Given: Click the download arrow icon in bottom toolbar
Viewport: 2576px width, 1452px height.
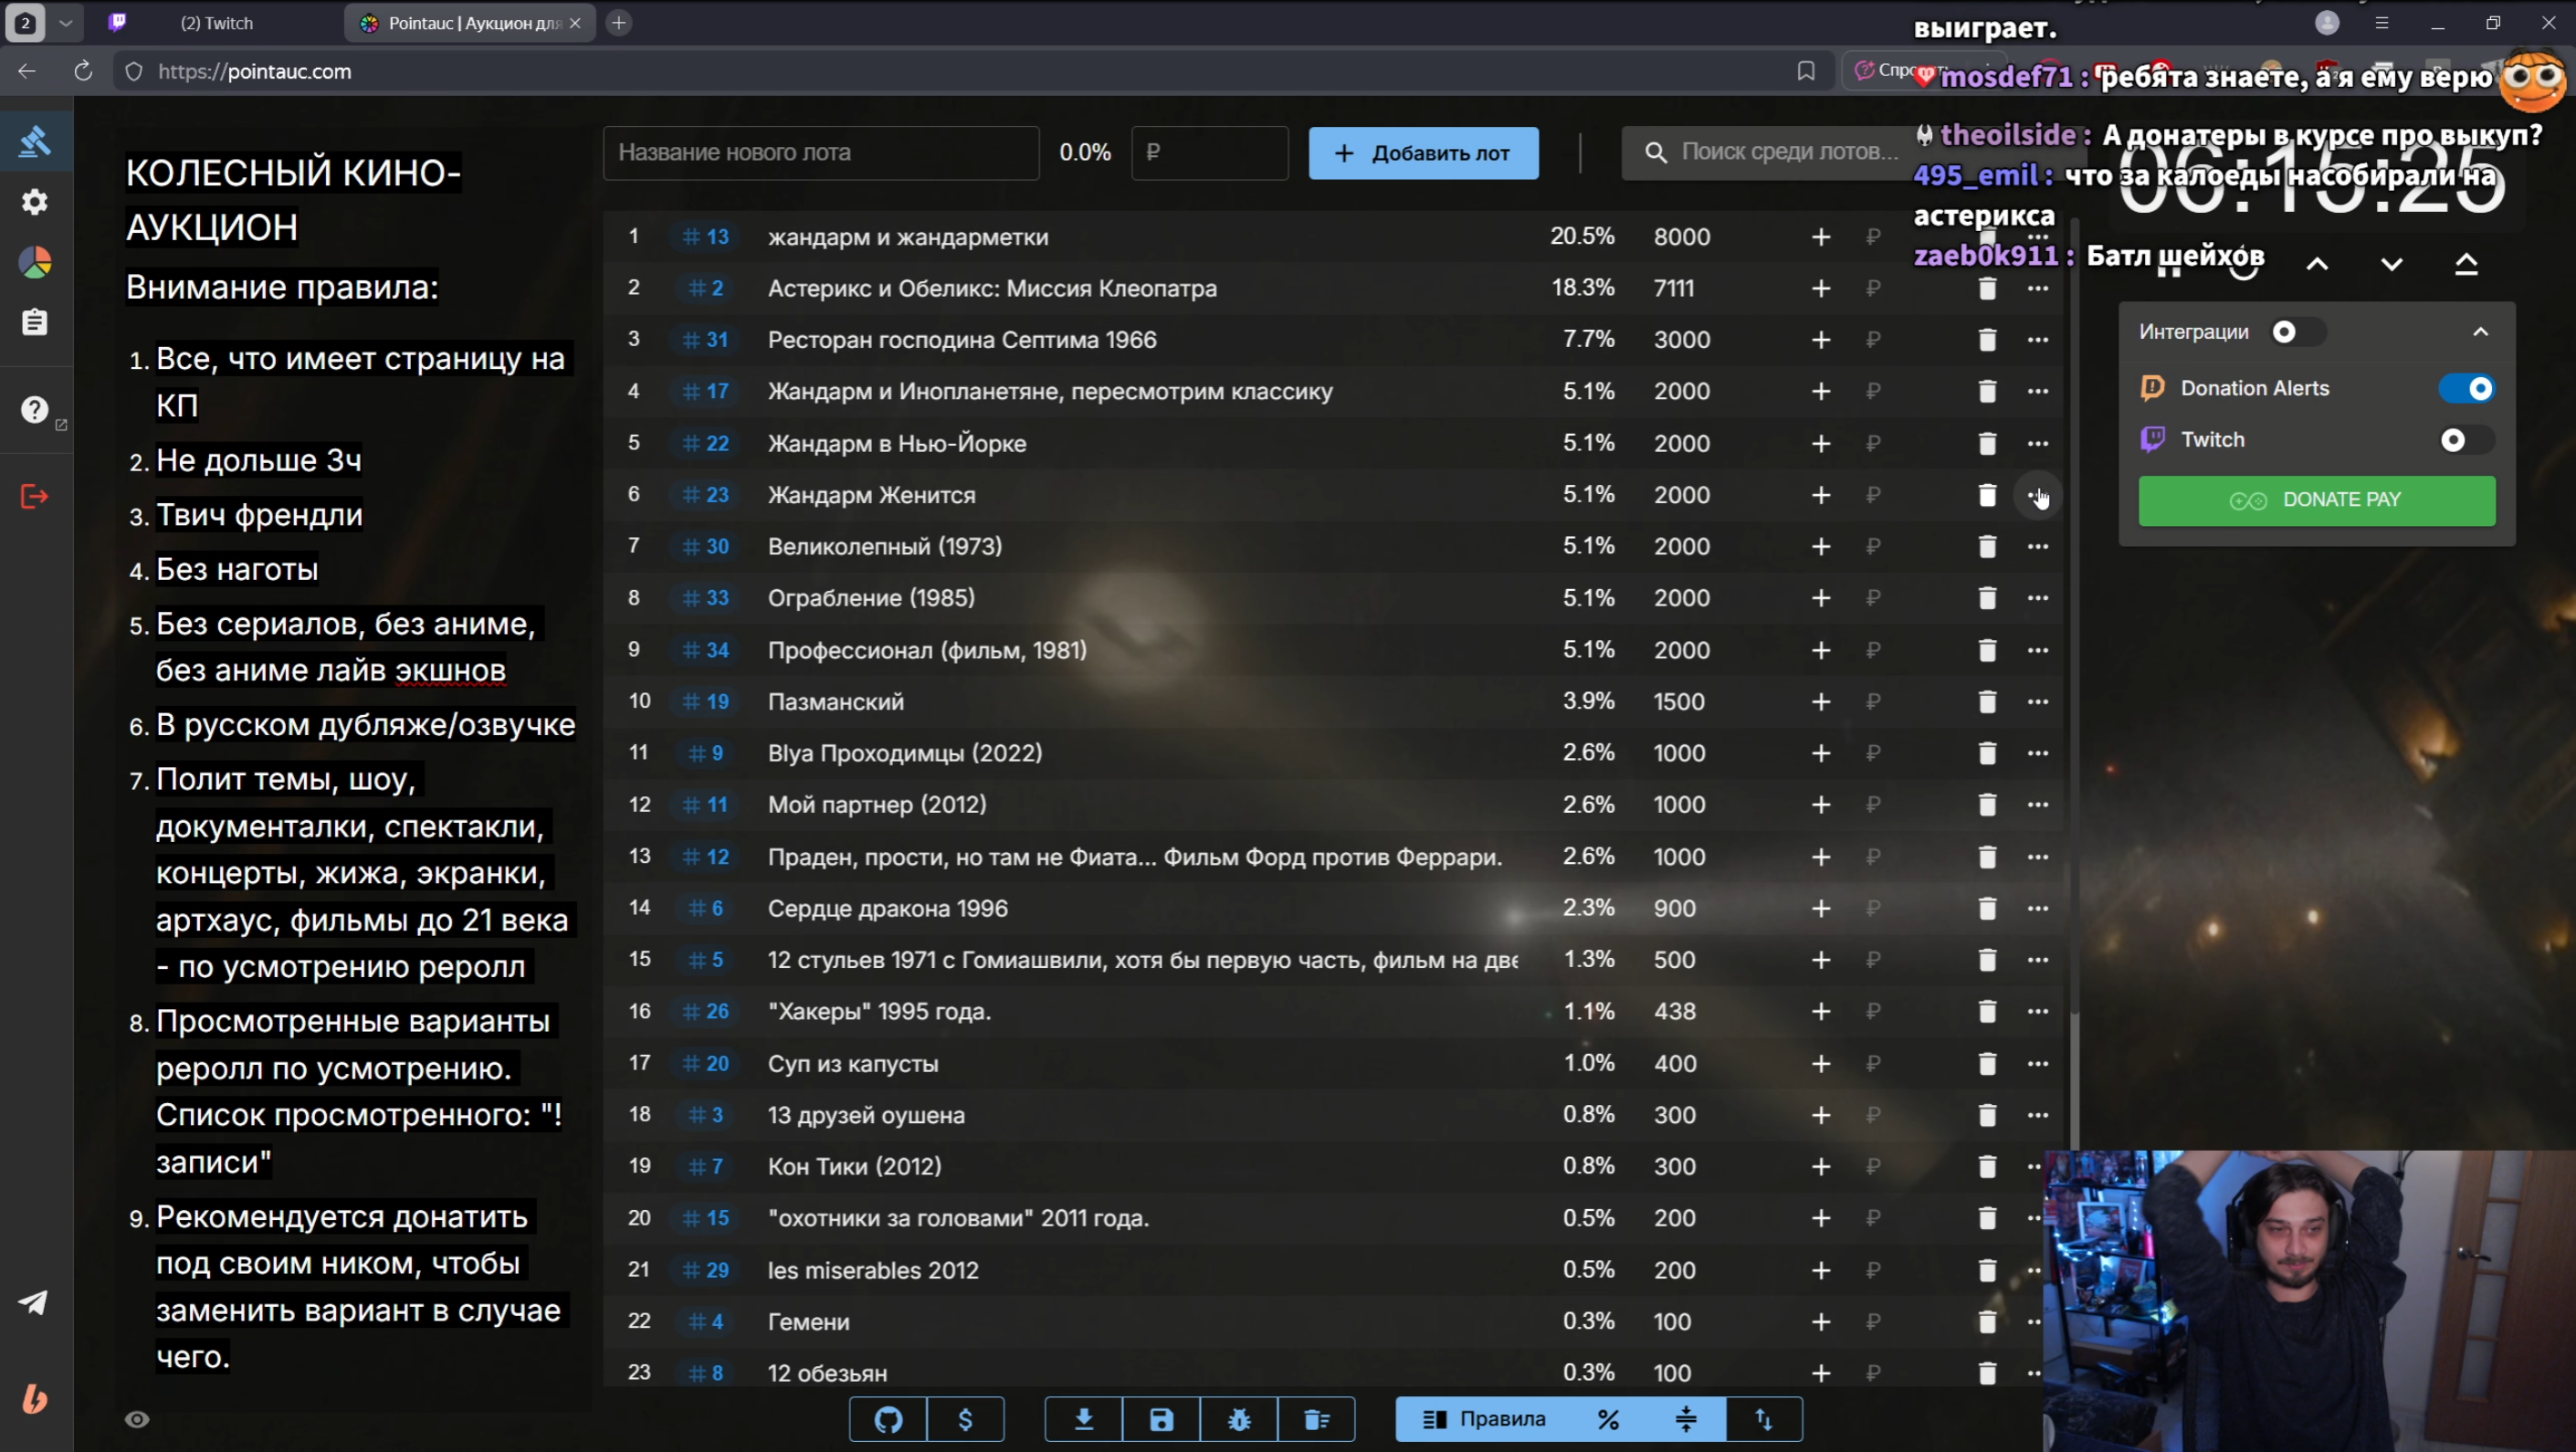Looking at the screenshot, I should (x=1083, y=1419).
